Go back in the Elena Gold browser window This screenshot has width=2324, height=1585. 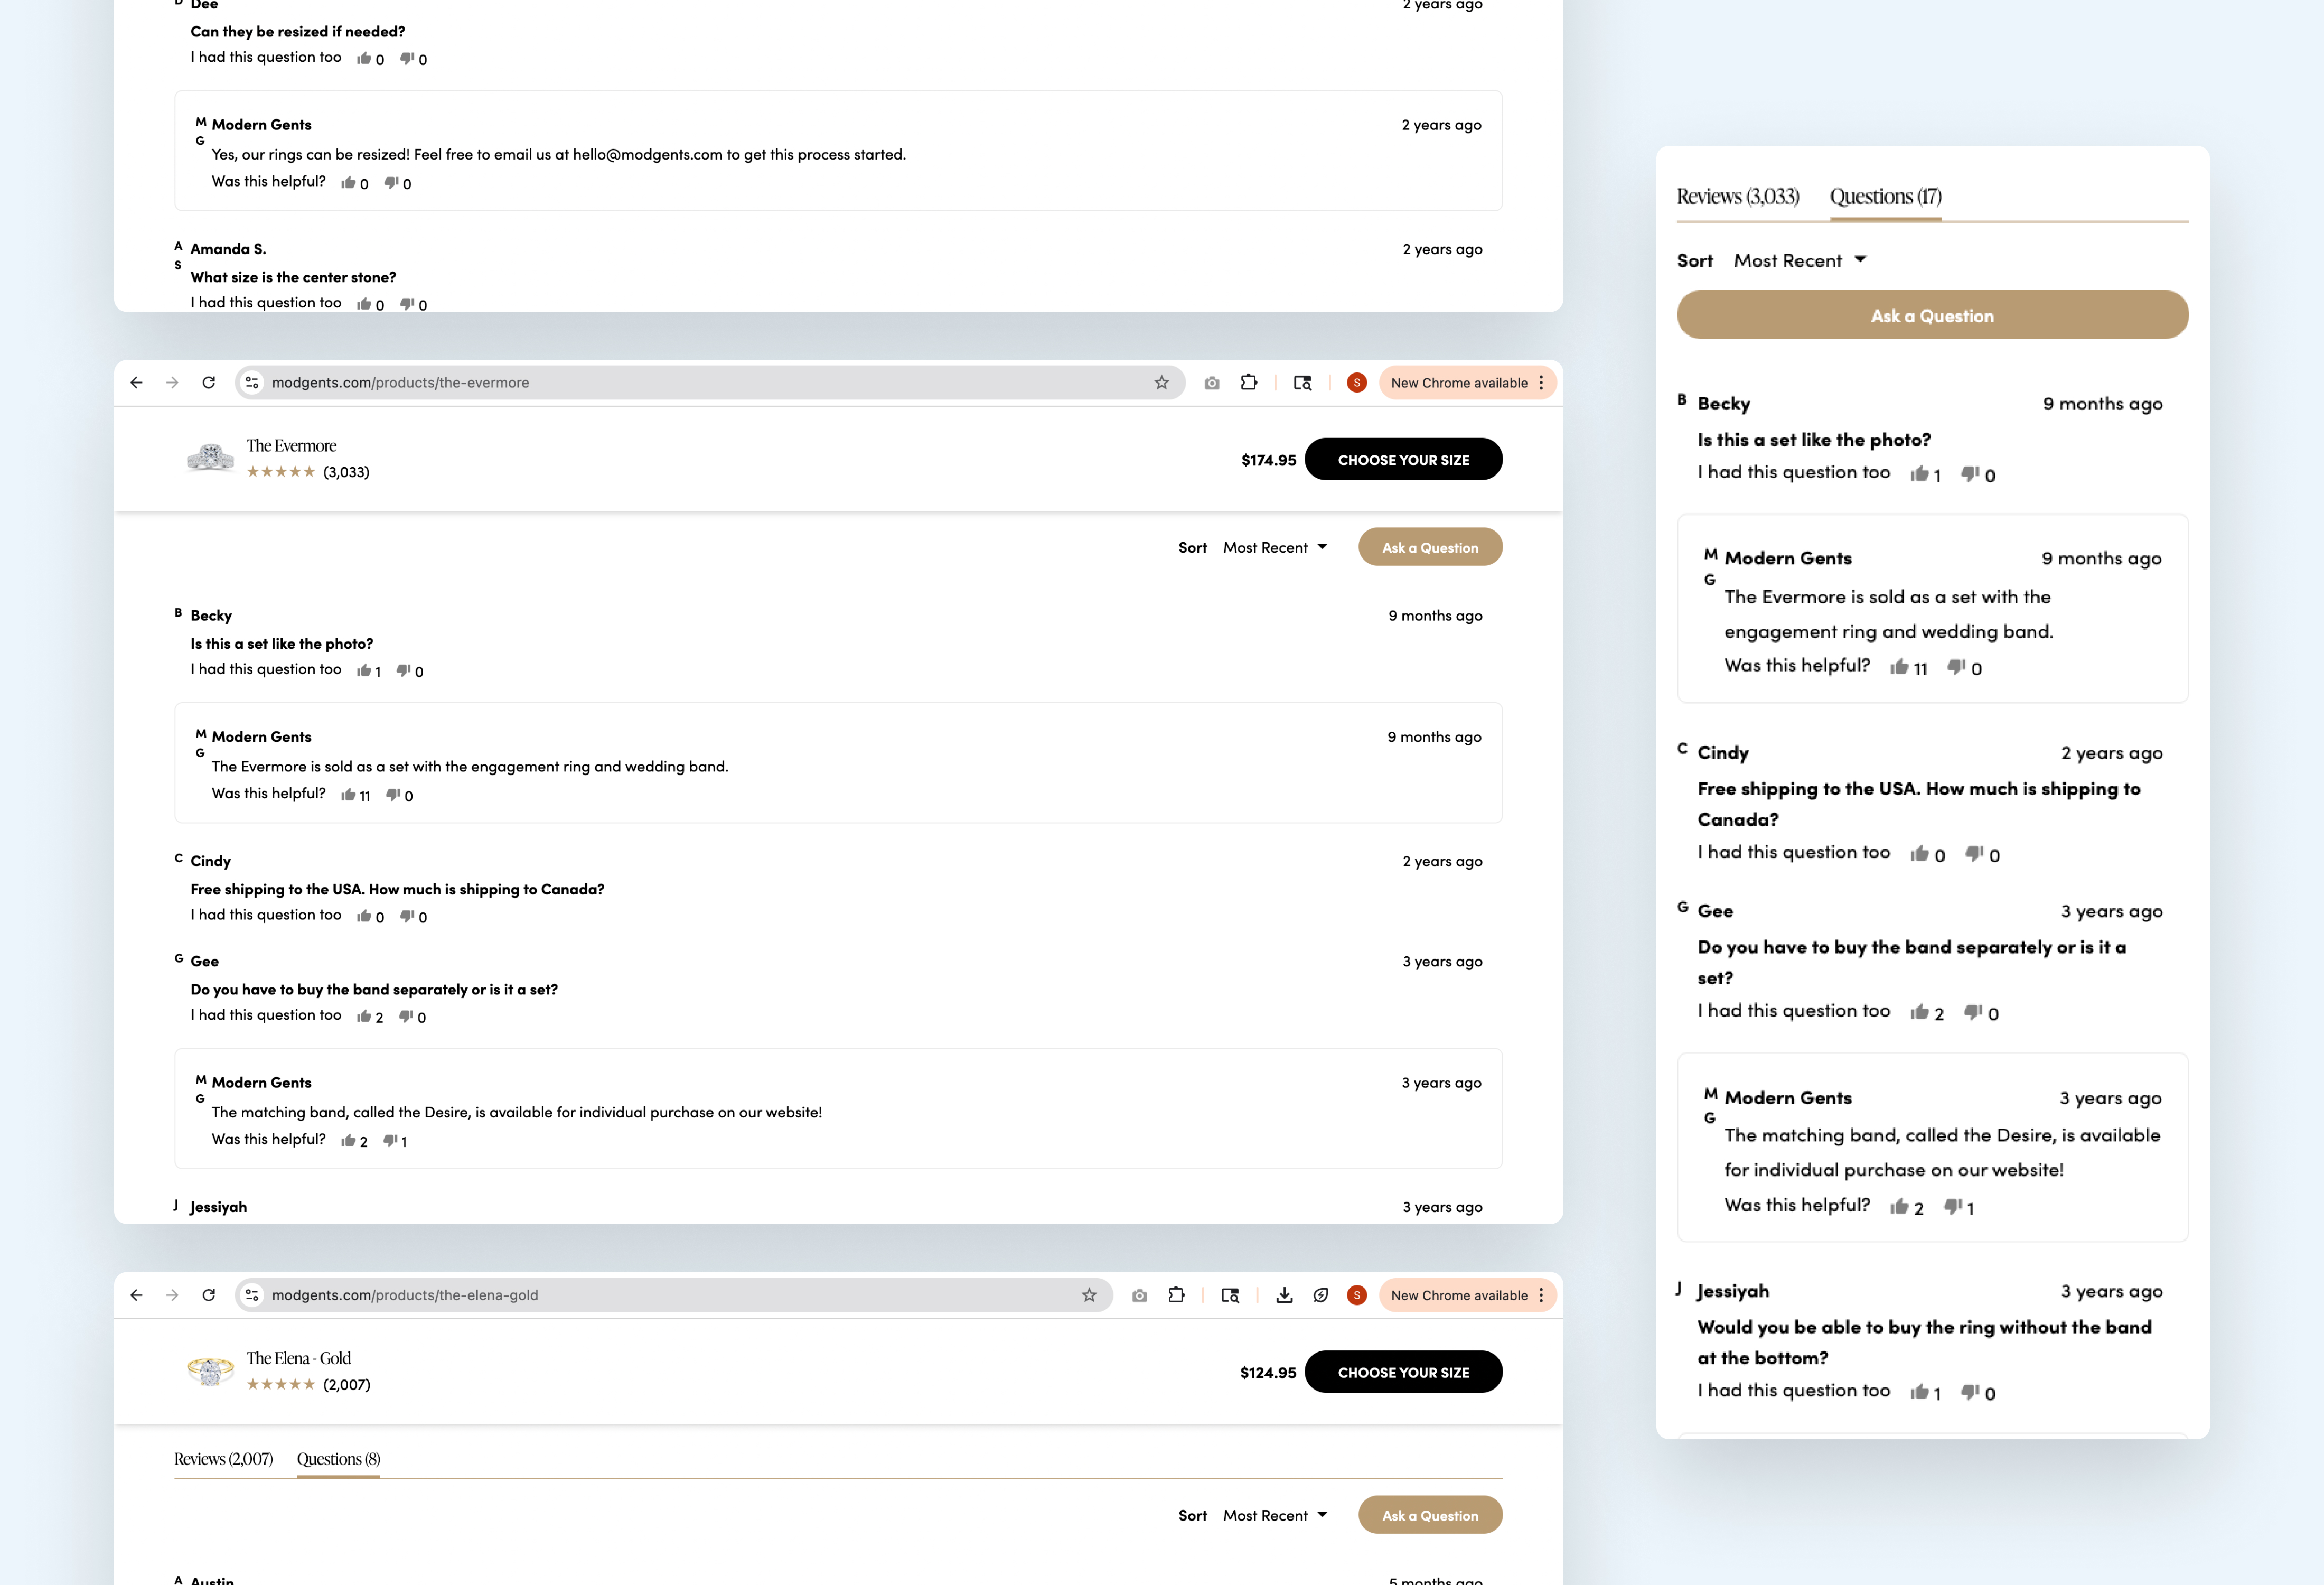[x=136, y=1295]
